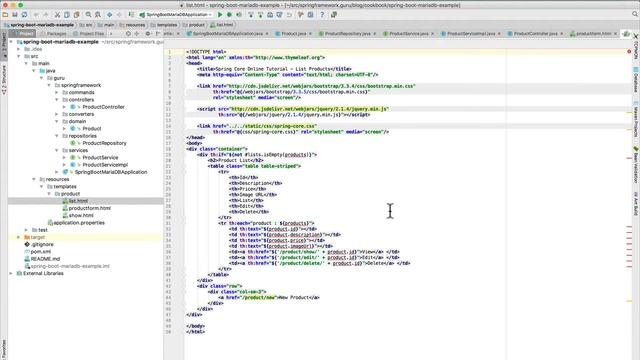Viewport: 640px width, 360px height.
Task: Collapse the springframework package
Action: click(49, 85)
